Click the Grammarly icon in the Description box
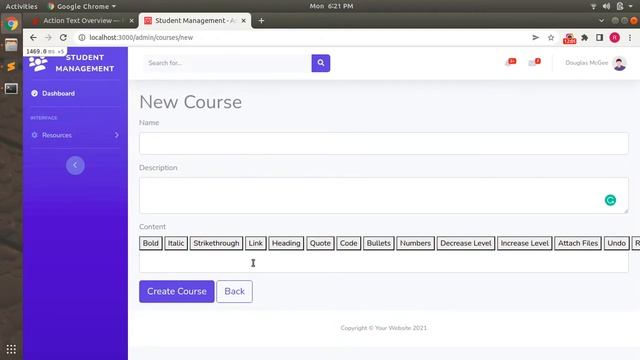The image size is (640, 360). (x=610, y=200)
